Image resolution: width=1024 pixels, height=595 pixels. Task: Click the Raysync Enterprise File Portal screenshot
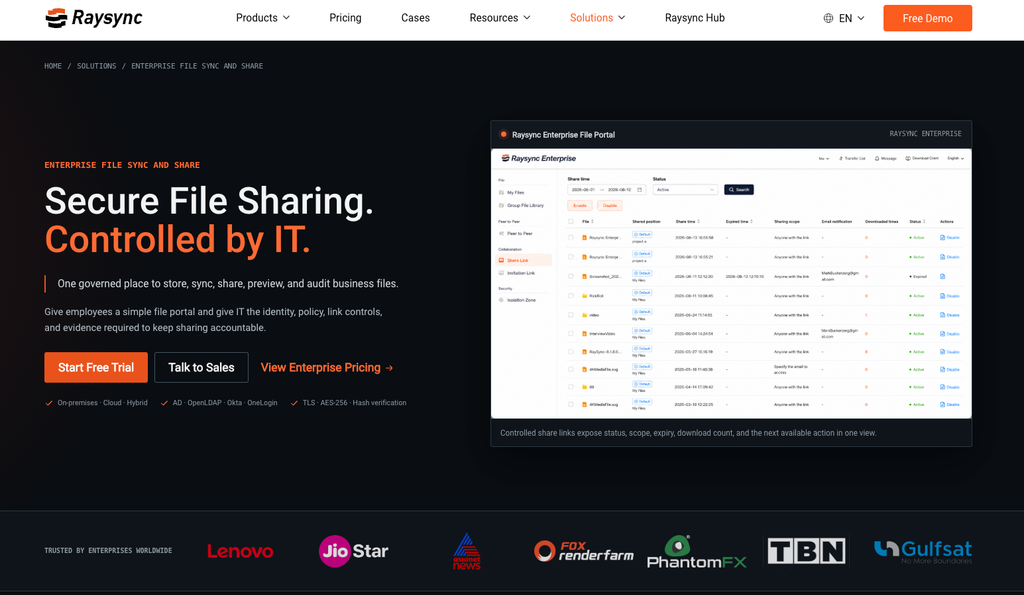point(731,283)
